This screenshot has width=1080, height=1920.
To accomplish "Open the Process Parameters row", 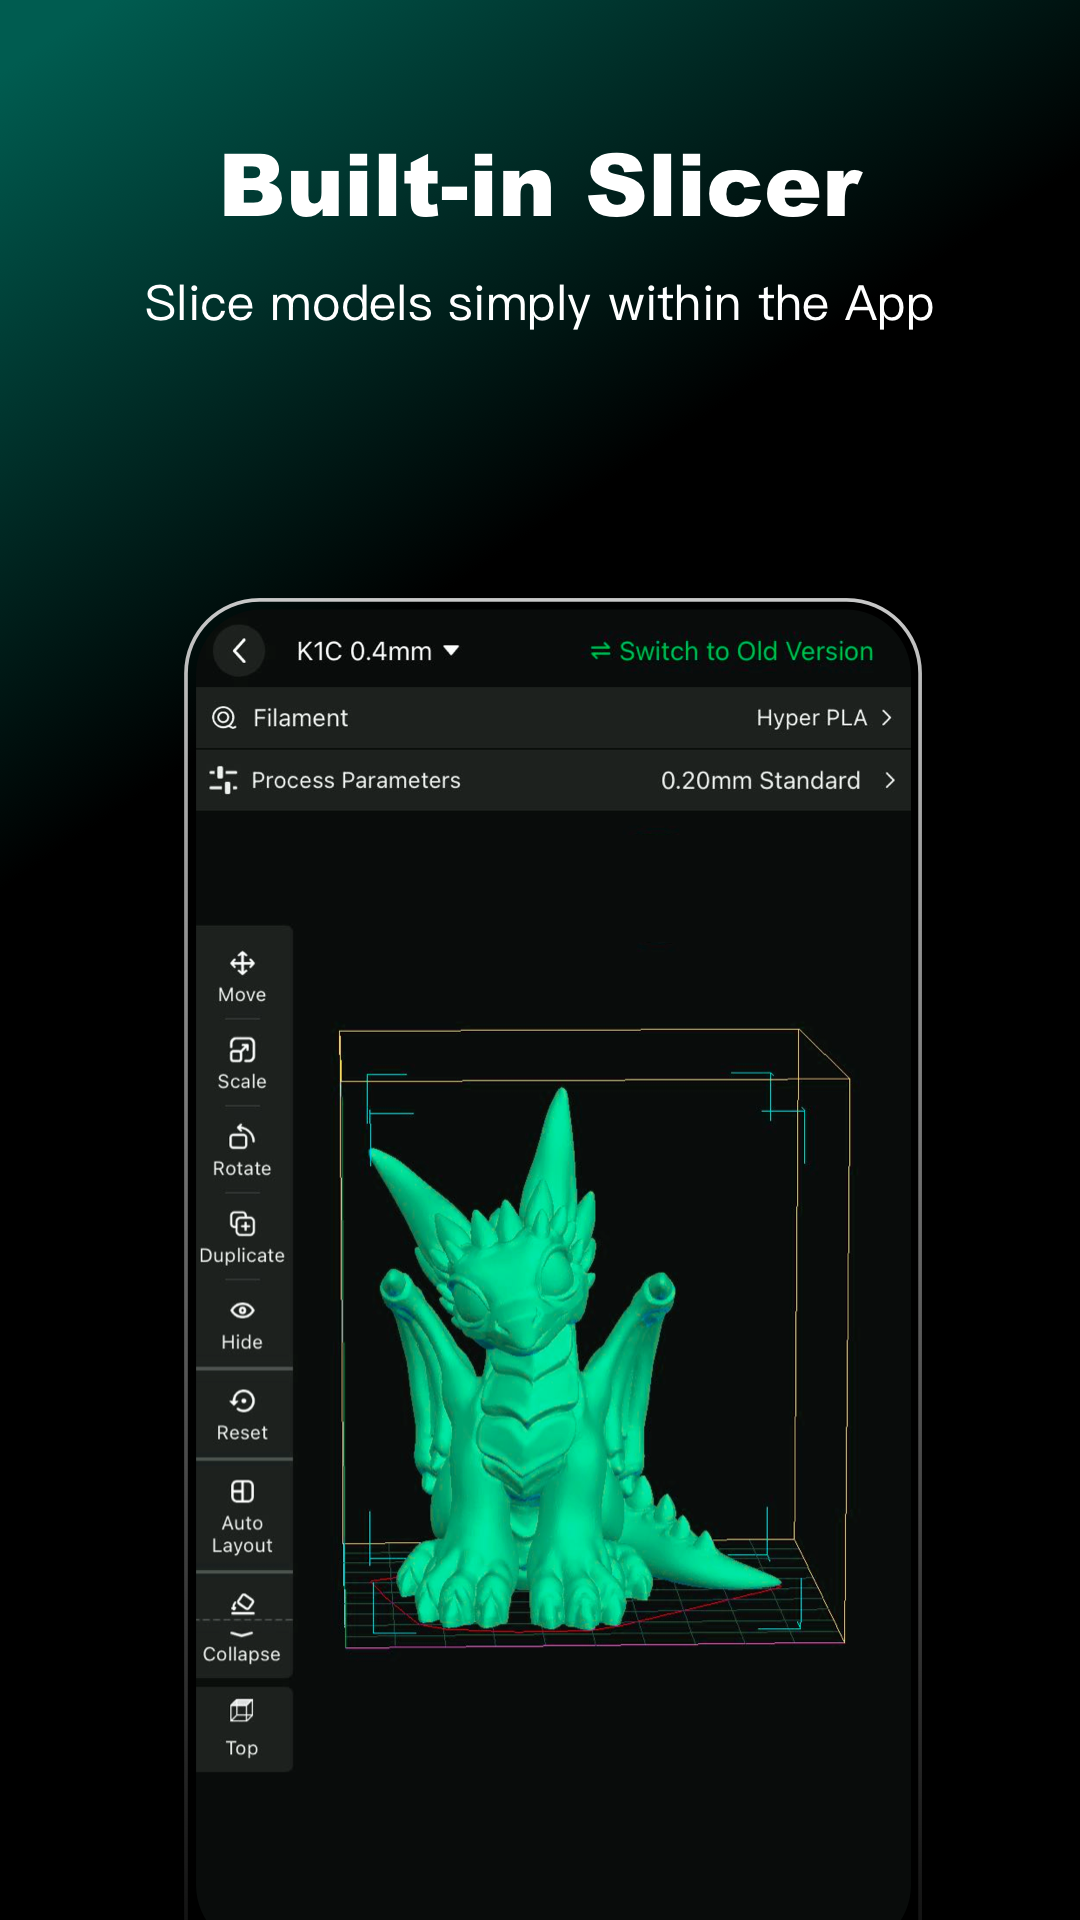I will click(x=553, y=780).
